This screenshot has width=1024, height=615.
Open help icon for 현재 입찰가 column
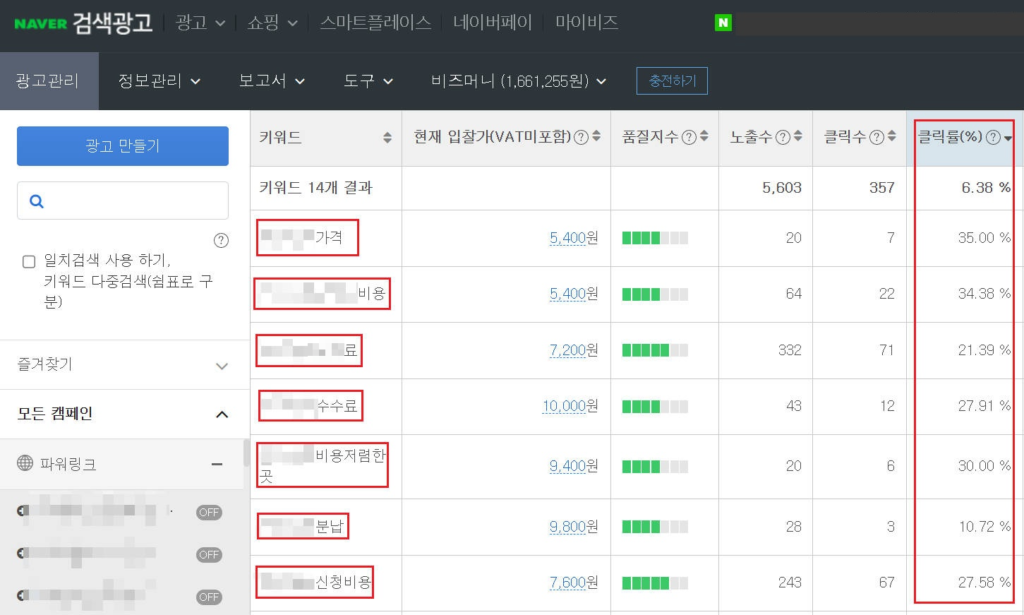pyautogui.click(x=581, y=137)
